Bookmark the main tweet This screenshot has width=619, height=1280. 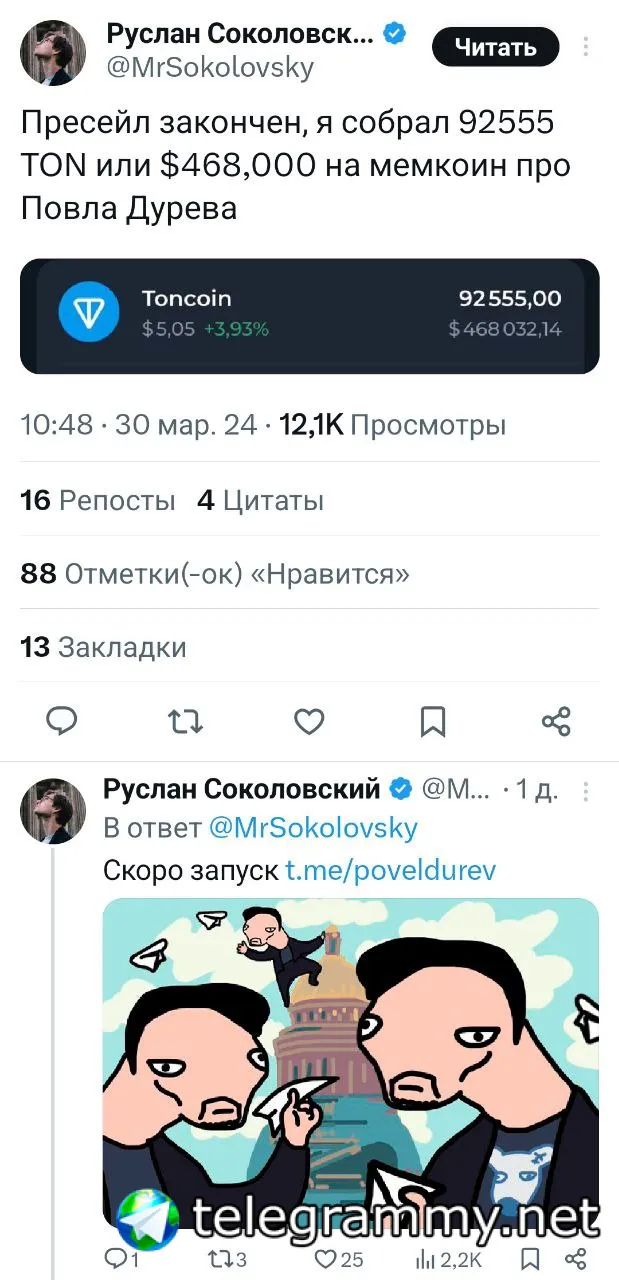[432, 720]
